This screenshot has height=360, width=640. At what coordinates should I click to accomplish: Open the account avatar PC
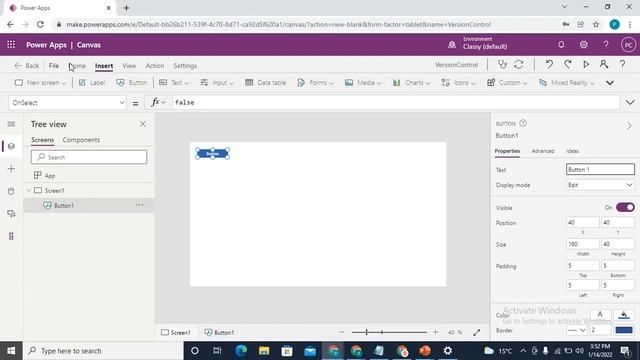628,44
